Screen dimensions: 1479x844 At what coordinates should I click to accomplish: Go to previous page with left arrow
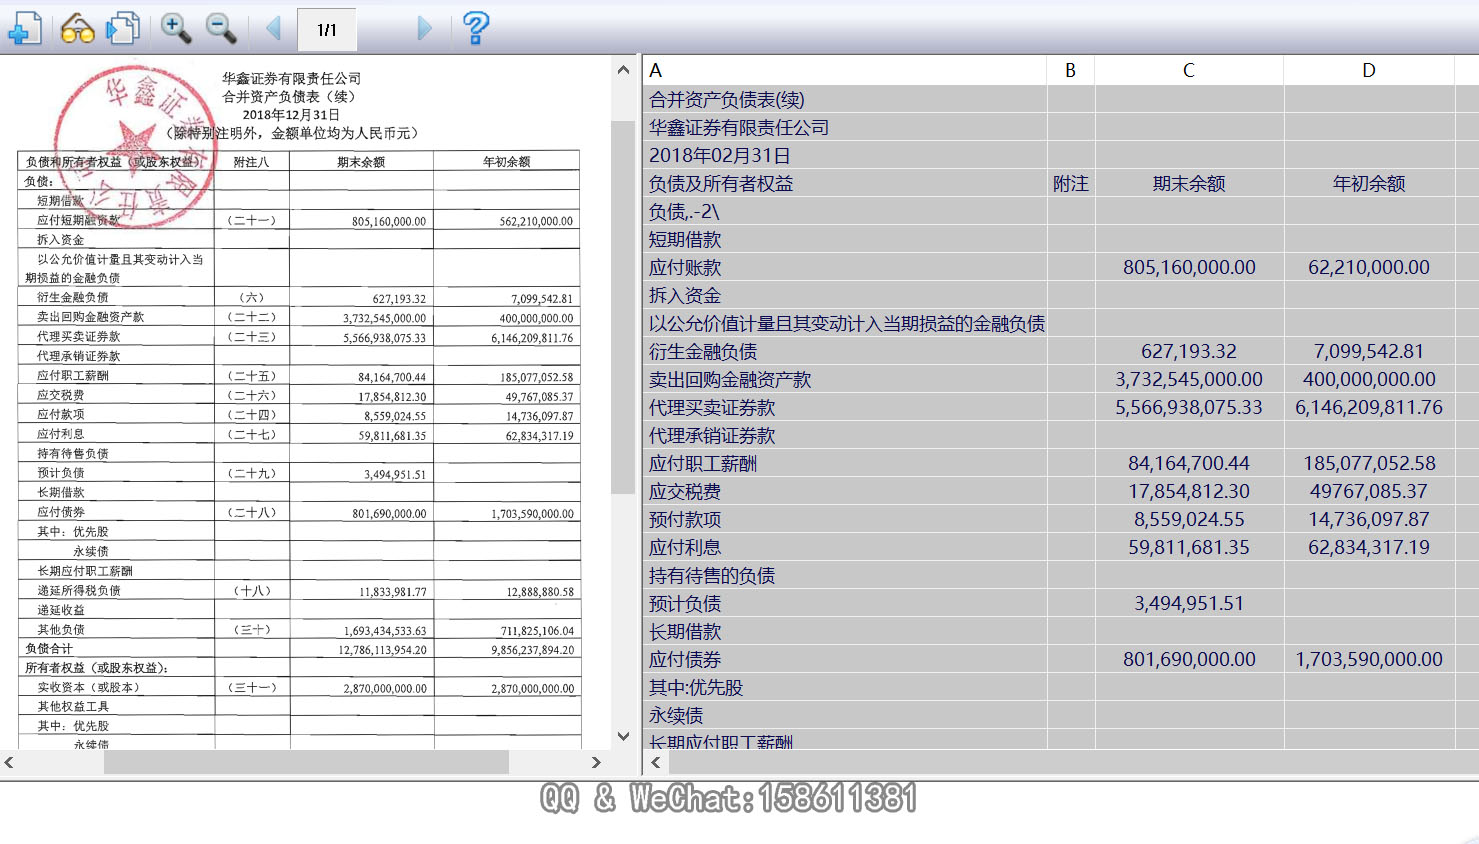(273, 28)
